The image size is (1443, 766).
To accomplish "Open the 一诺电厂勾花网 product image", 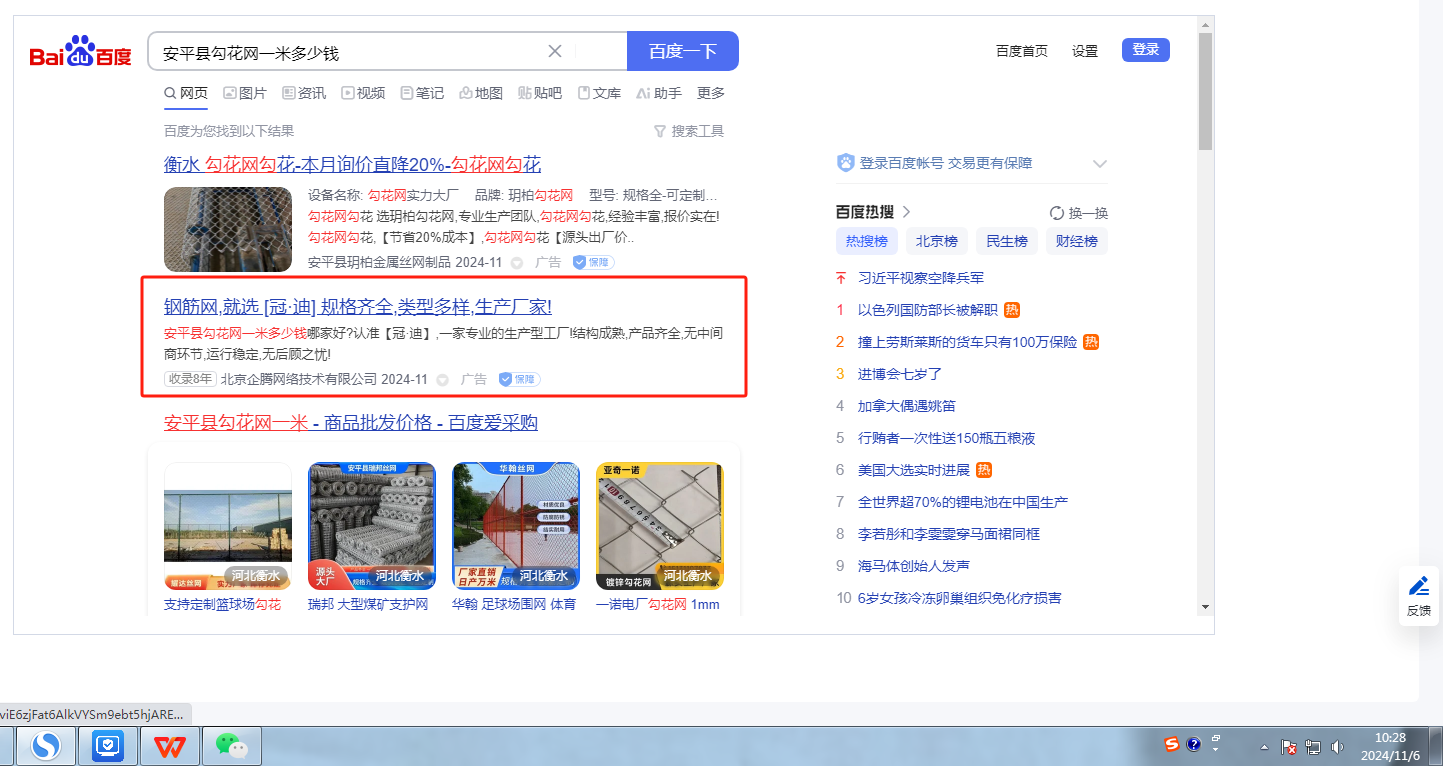I will click(660, 526).
